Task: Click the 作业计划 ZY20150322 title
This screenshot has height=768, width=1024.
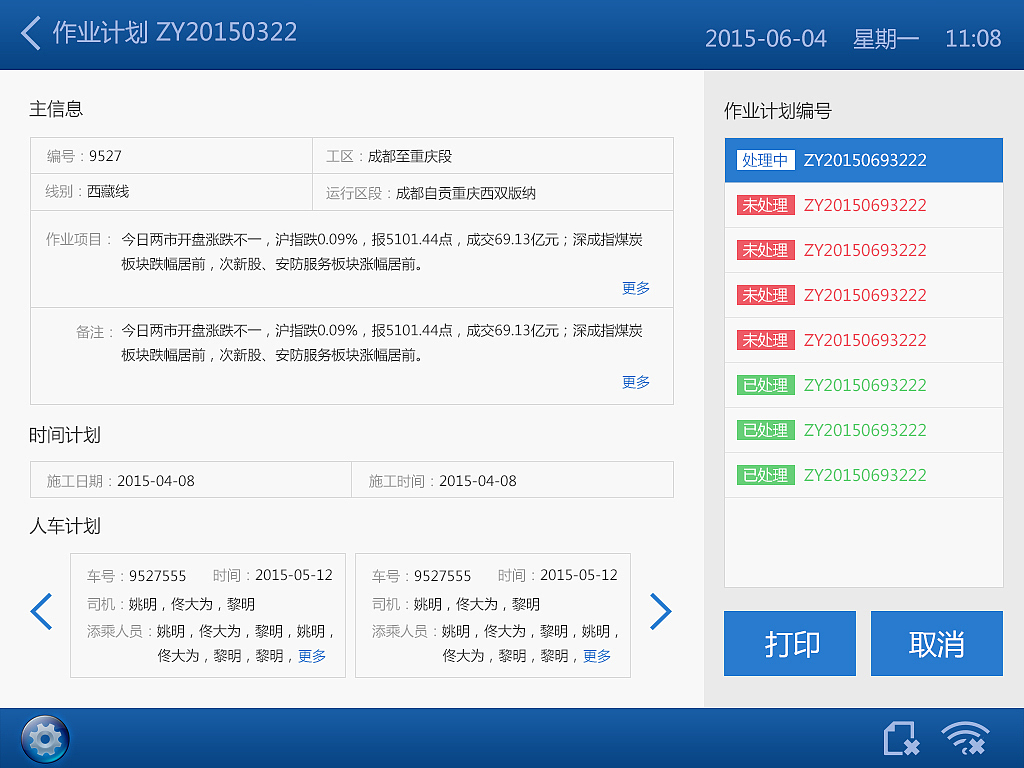Action: point(174,32)
